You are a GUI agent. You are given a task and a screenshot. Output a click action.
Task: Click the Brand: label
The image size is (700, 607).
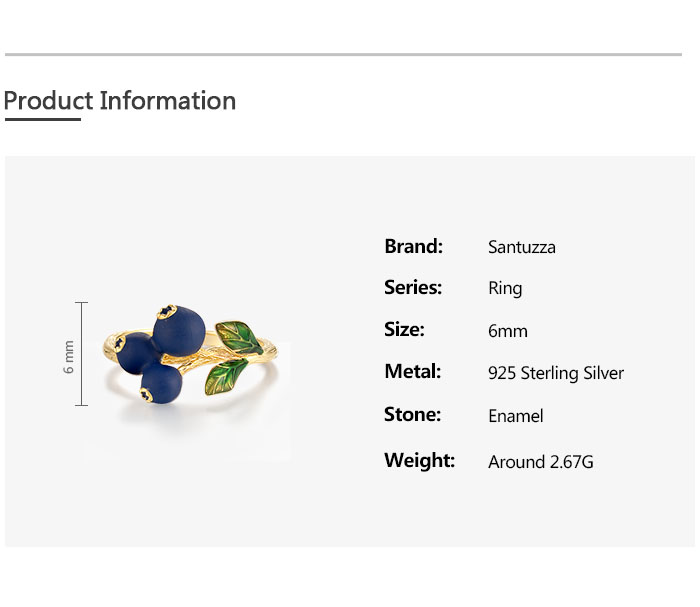pos(413,246)
